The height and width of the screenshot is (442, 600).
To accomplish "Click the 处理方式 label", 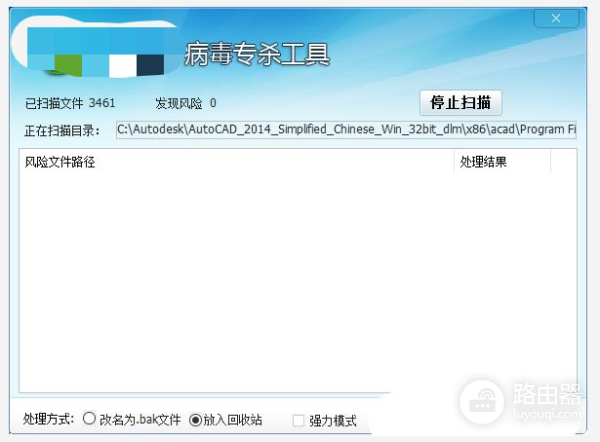I will [48, 419].
